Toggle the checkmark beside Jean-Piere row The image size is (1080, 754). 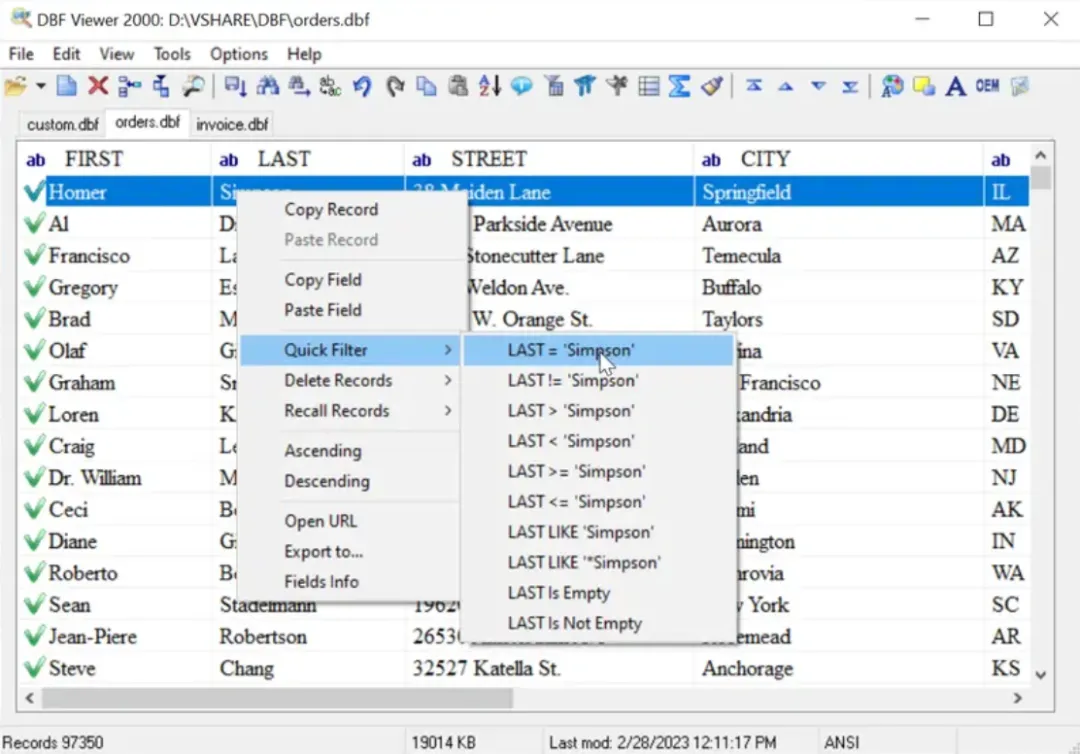[x=34, y=636]
